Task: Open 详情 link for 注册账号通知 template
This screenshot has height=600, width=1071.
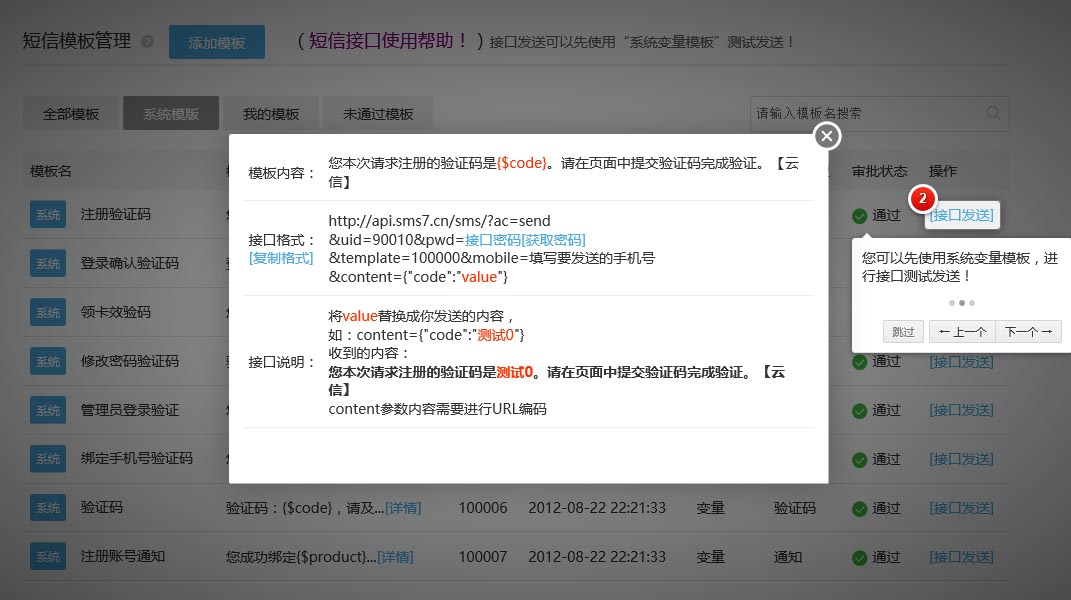Action: (395, 557)
